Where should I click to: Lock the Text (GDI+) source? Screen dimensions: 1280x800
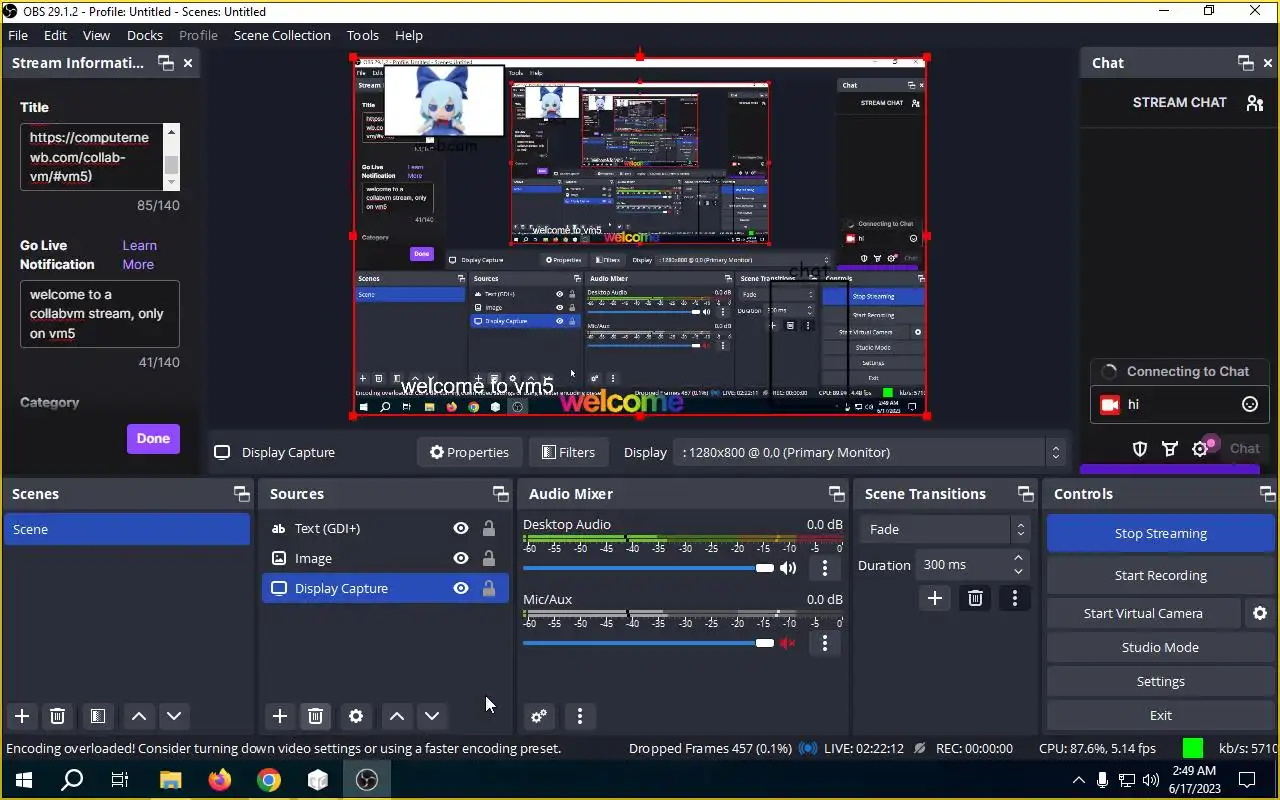[489, 528]
